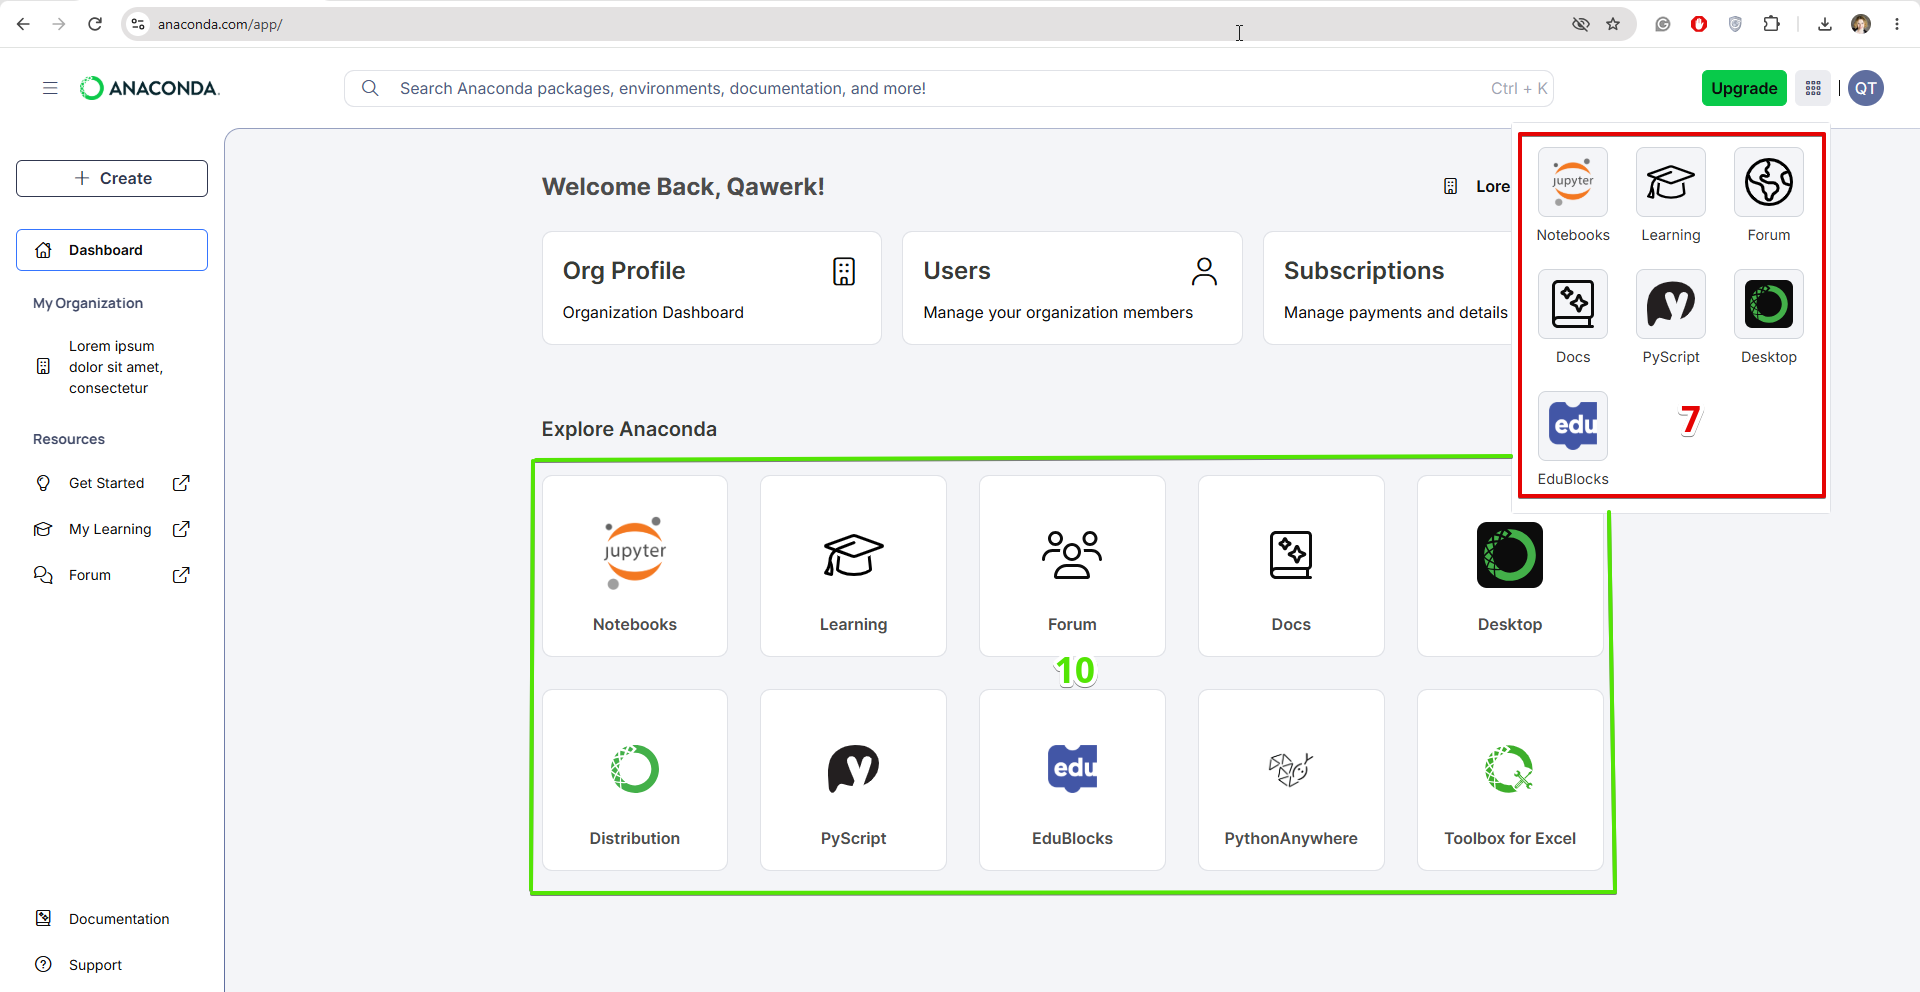
Task: Open the Forum card under Explore Anaconda
Action: (1072, 566)
